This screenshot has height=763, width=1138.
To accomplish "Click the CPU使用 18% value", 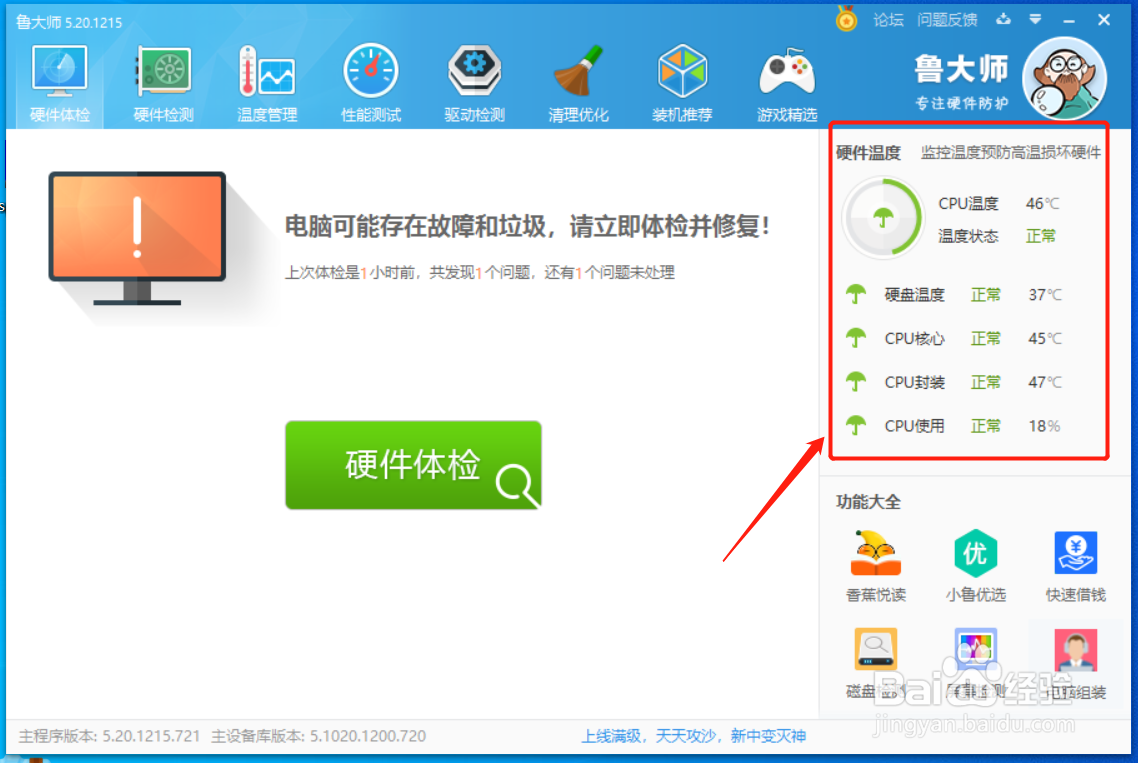I will click(1044, 426).
